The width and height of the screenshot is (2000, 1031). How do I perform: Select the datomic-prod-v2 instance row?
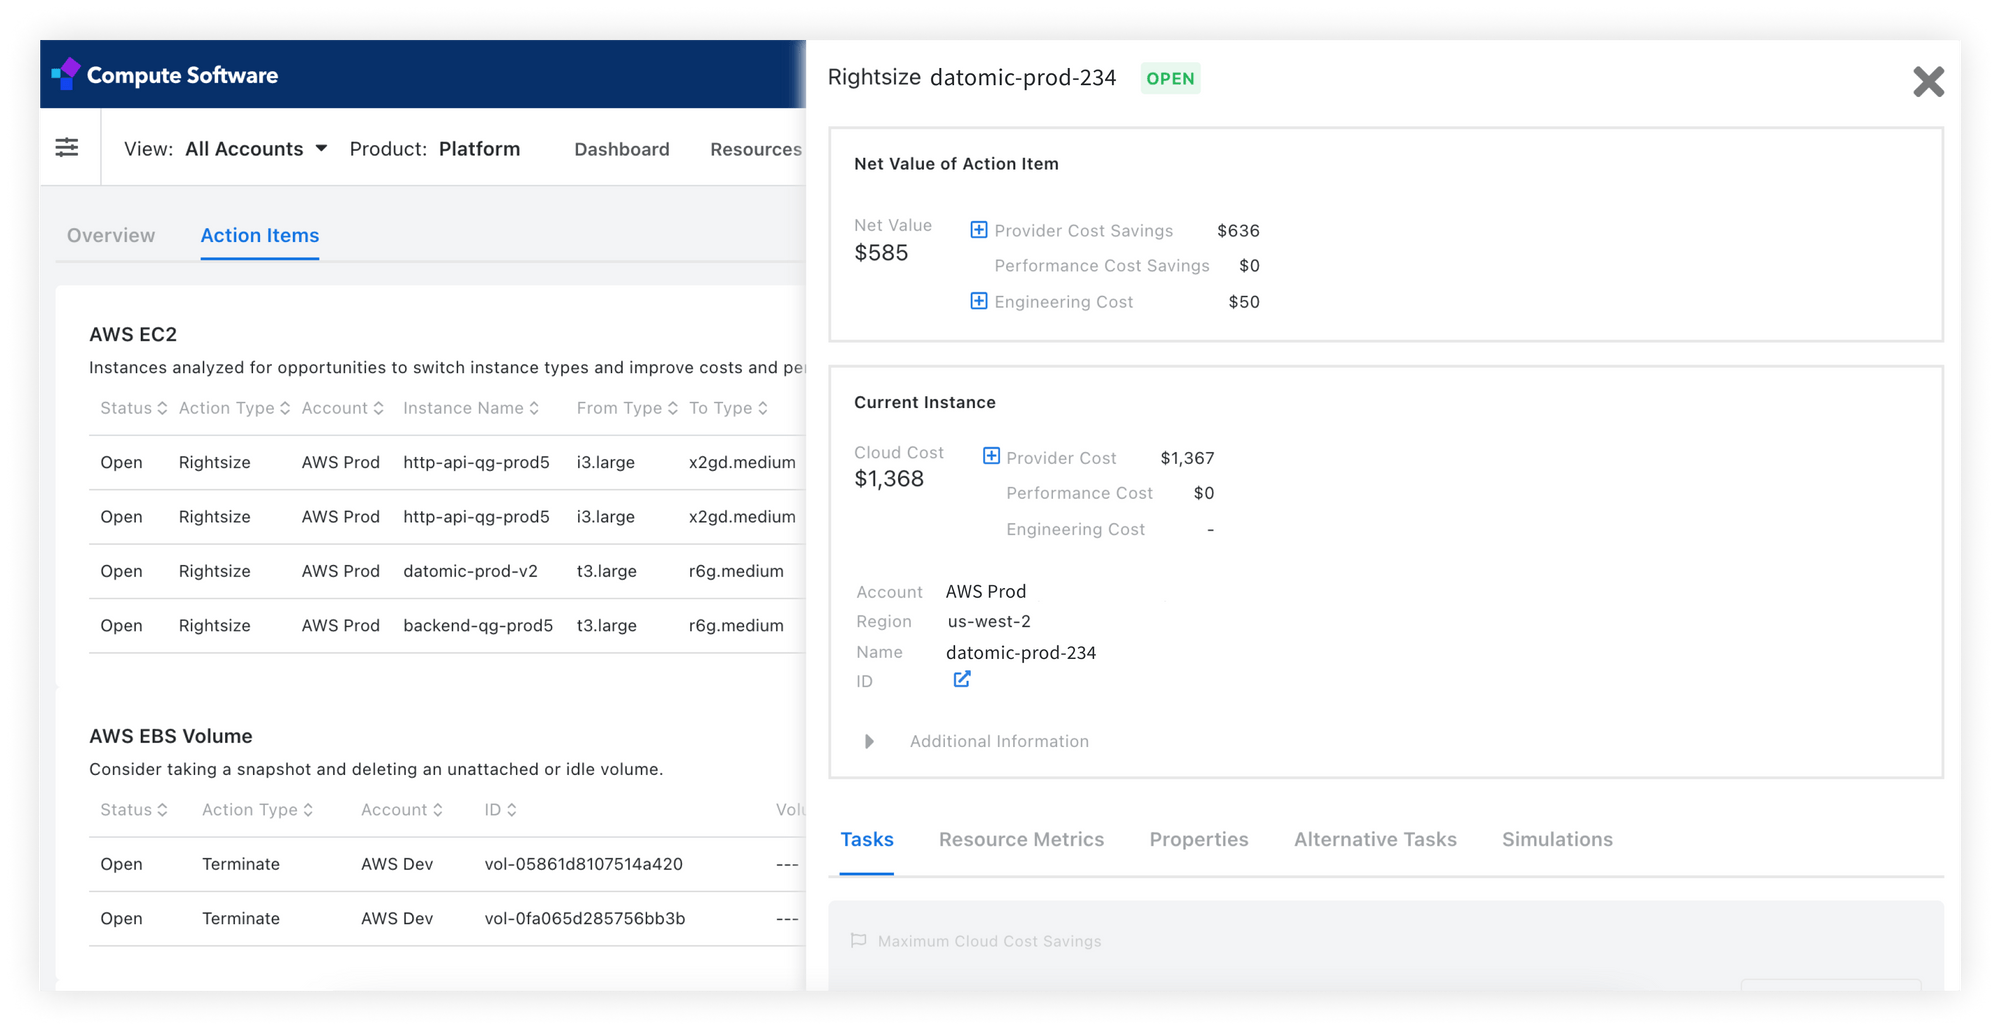pyautogui.click(x=447, y=571)
